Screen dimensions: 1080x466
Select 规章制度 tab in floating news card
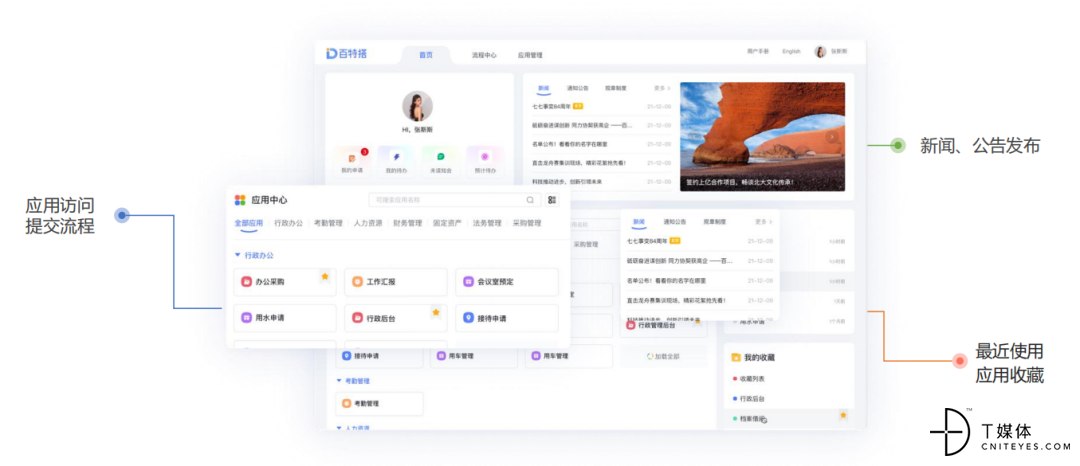[x=715, y=222]
